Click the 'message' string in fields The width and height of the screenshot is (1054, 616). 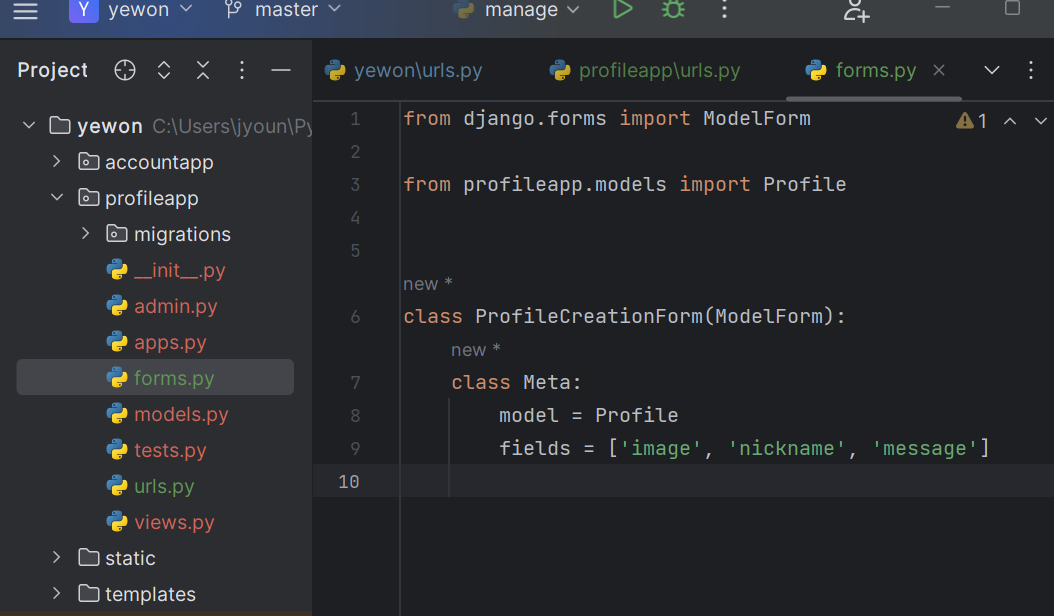point(924,449)
